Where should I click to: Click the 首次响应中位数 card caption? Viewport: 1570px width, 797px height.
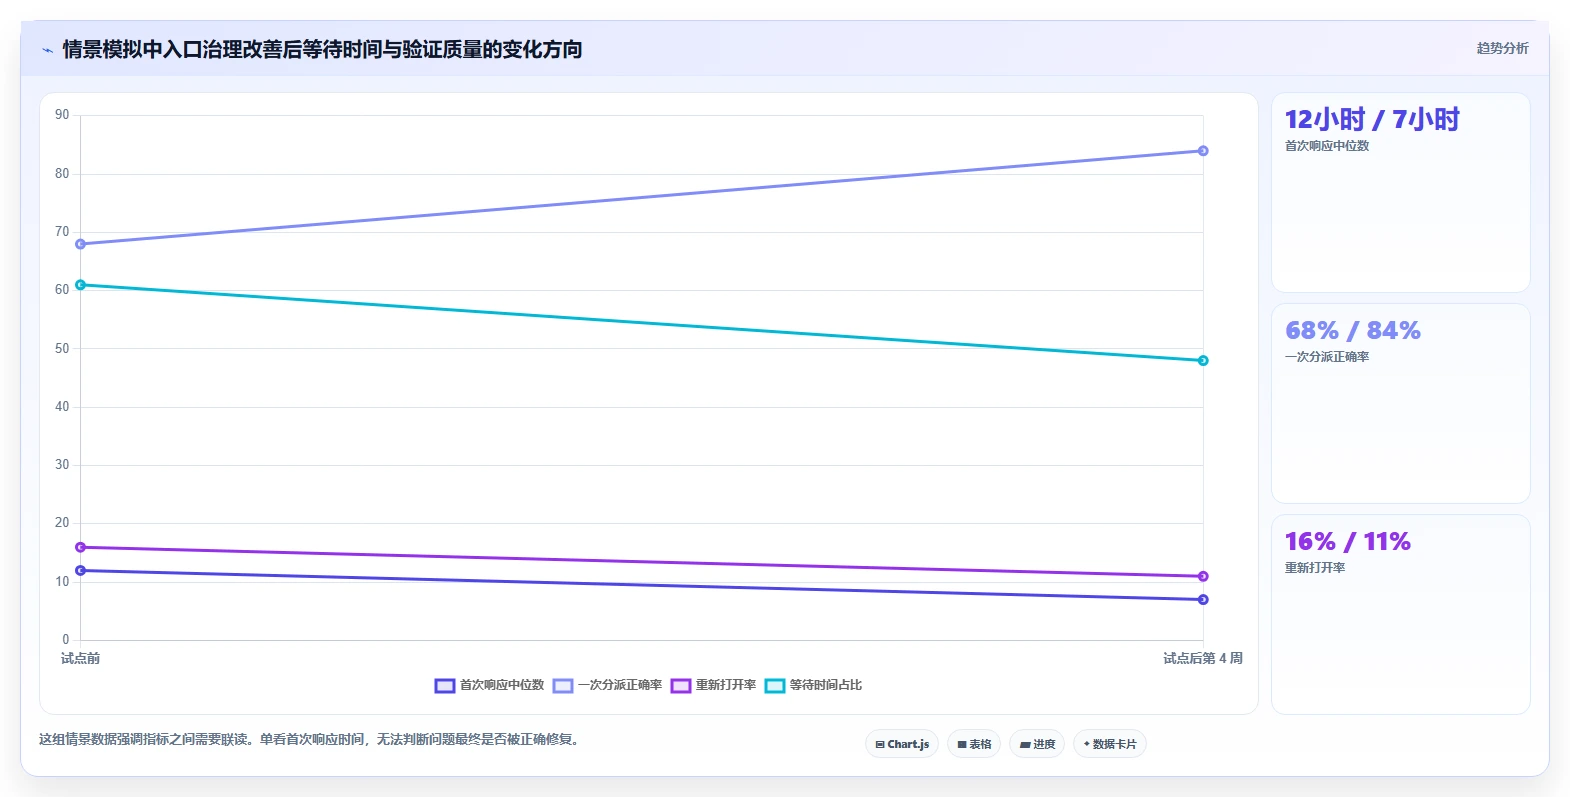(x=1327, y=146)
